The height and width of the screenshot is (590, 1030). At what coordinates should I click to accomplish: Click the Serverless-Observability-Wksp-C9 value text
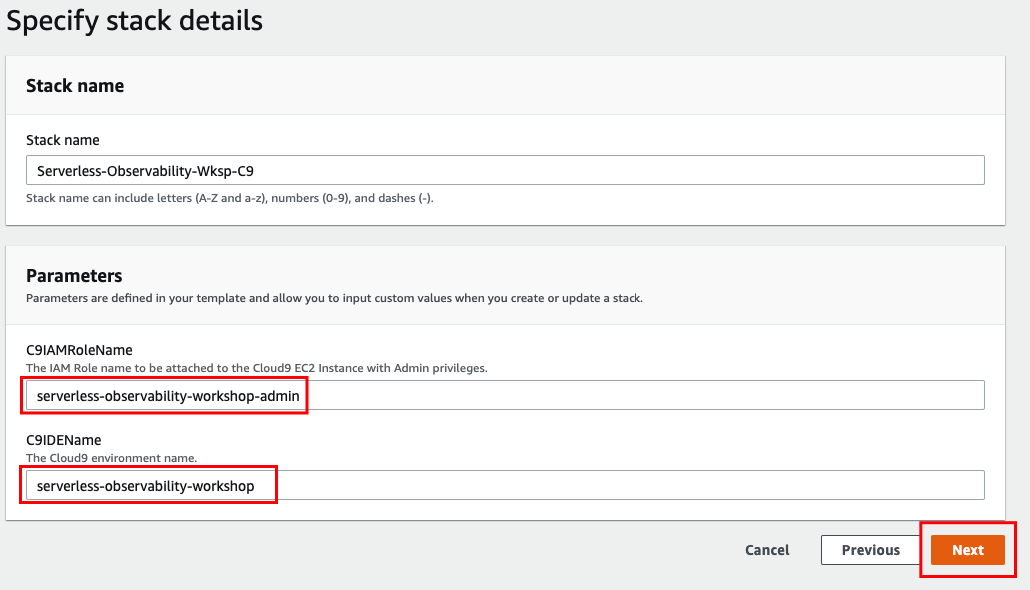point(145,171)
